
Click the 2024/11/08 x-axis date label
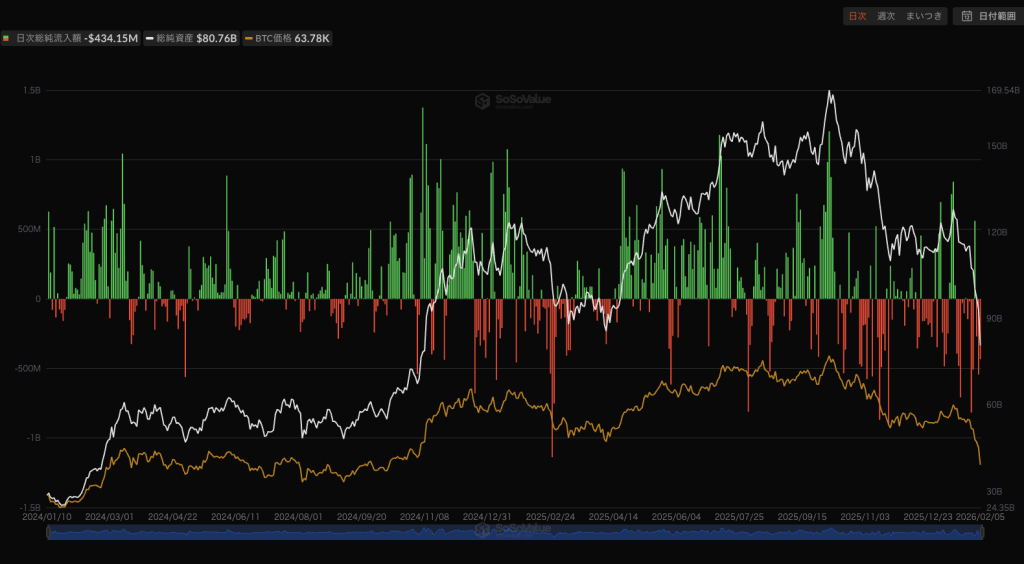423,517
